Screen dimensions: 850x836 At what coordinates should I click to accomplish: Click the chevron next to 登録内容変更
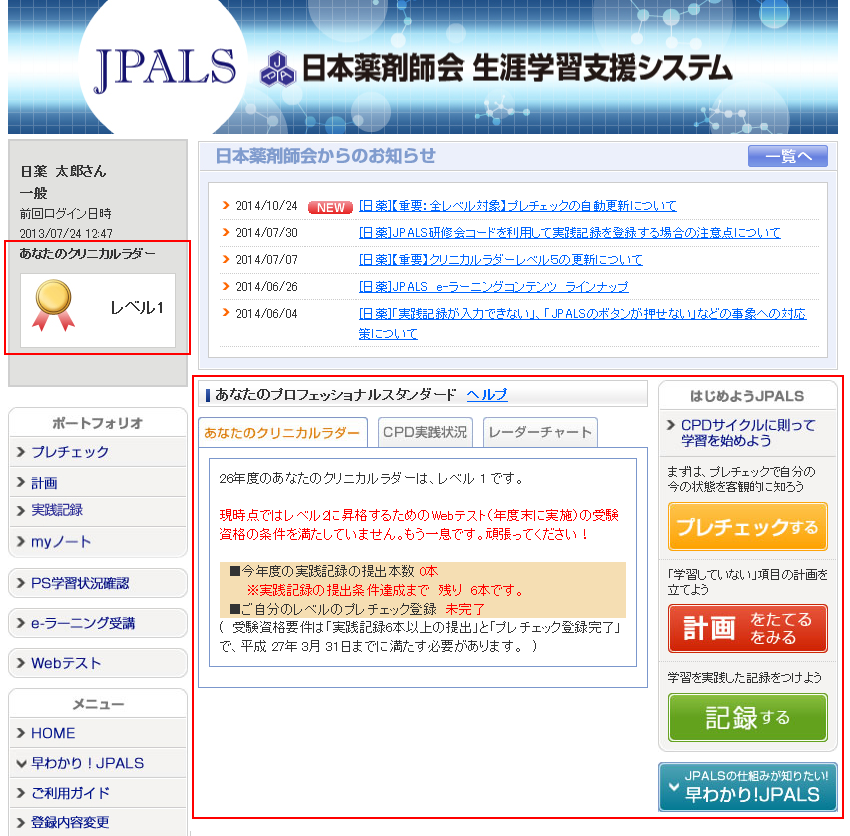coord(21,822)
